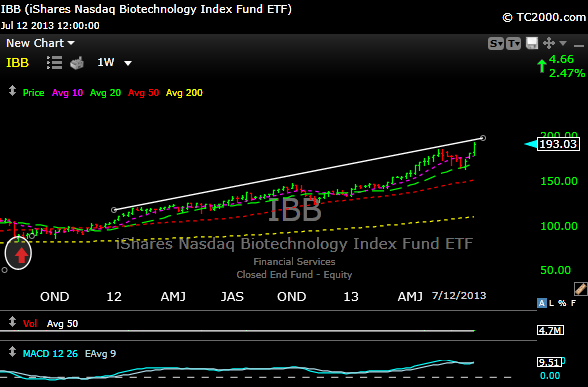Image resolution: width=588 pixels, height=387 pixels.
Task: Select the Avg 20 moving average legend
Action: pos(105,93)
